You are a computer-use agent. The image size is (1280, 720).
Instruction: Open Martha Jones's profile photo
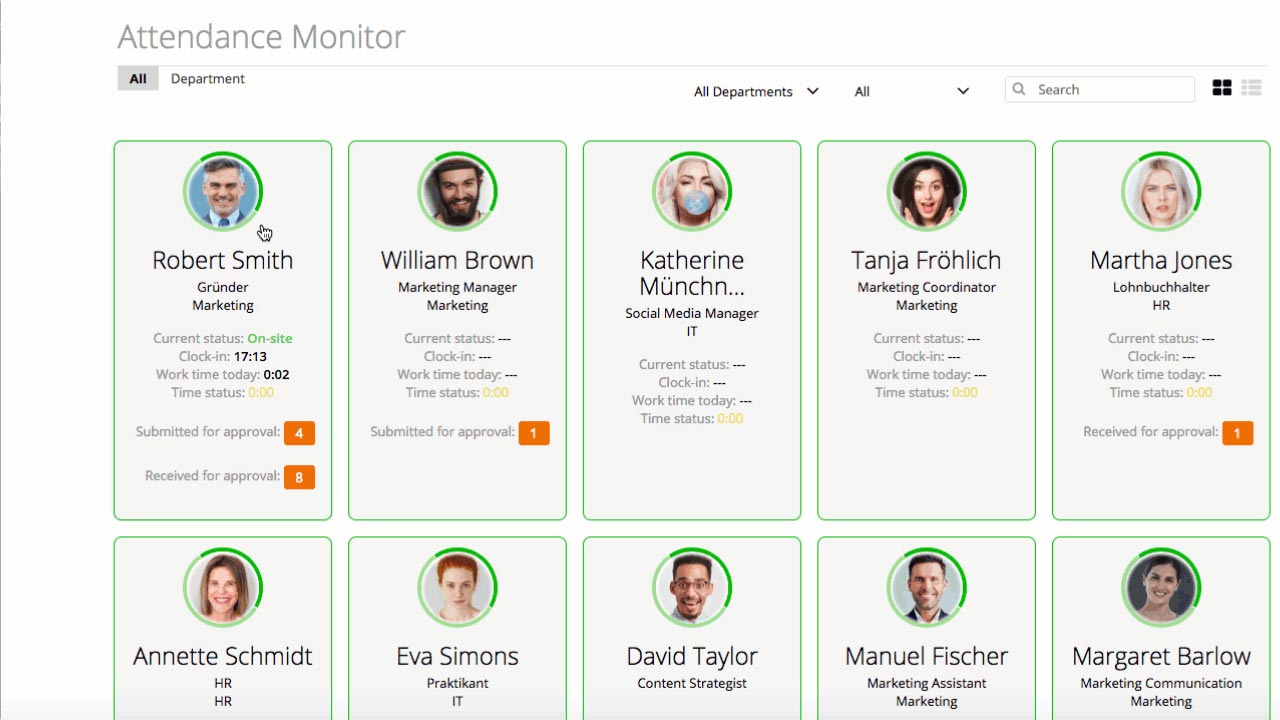point(1161,191)
